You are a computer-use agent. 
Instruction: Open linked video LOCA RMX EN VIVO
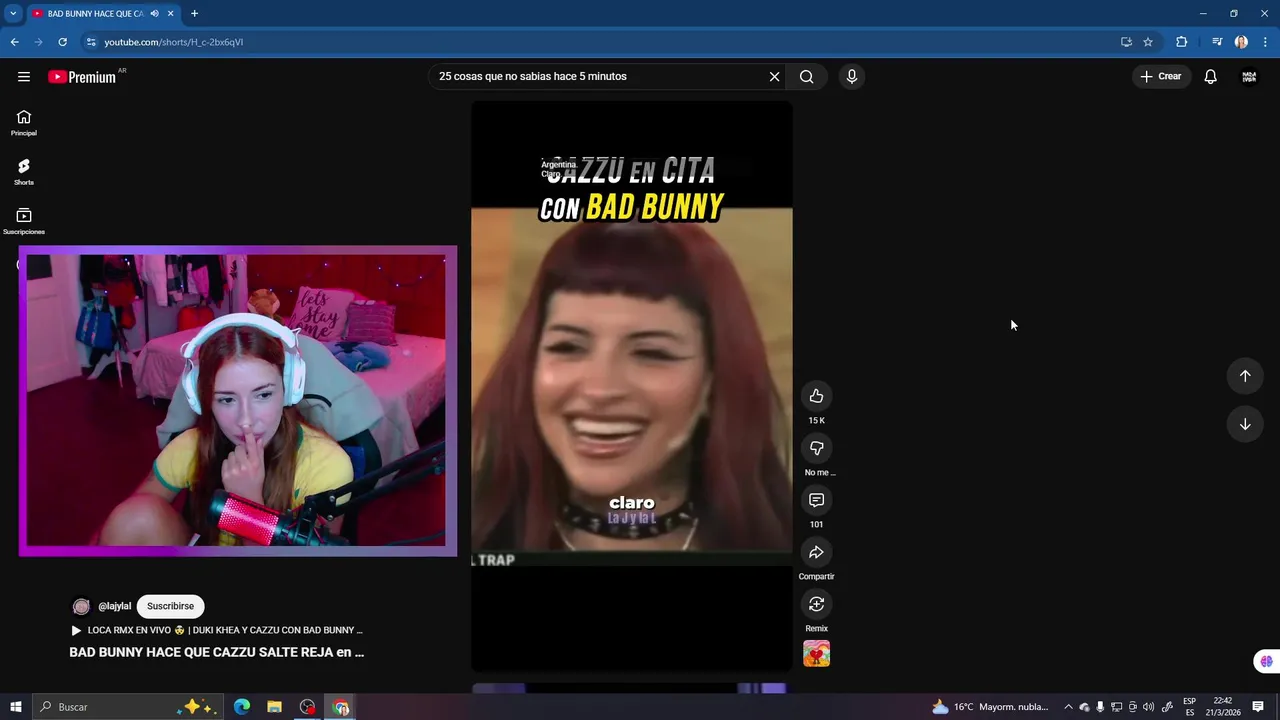click(216, 630)
